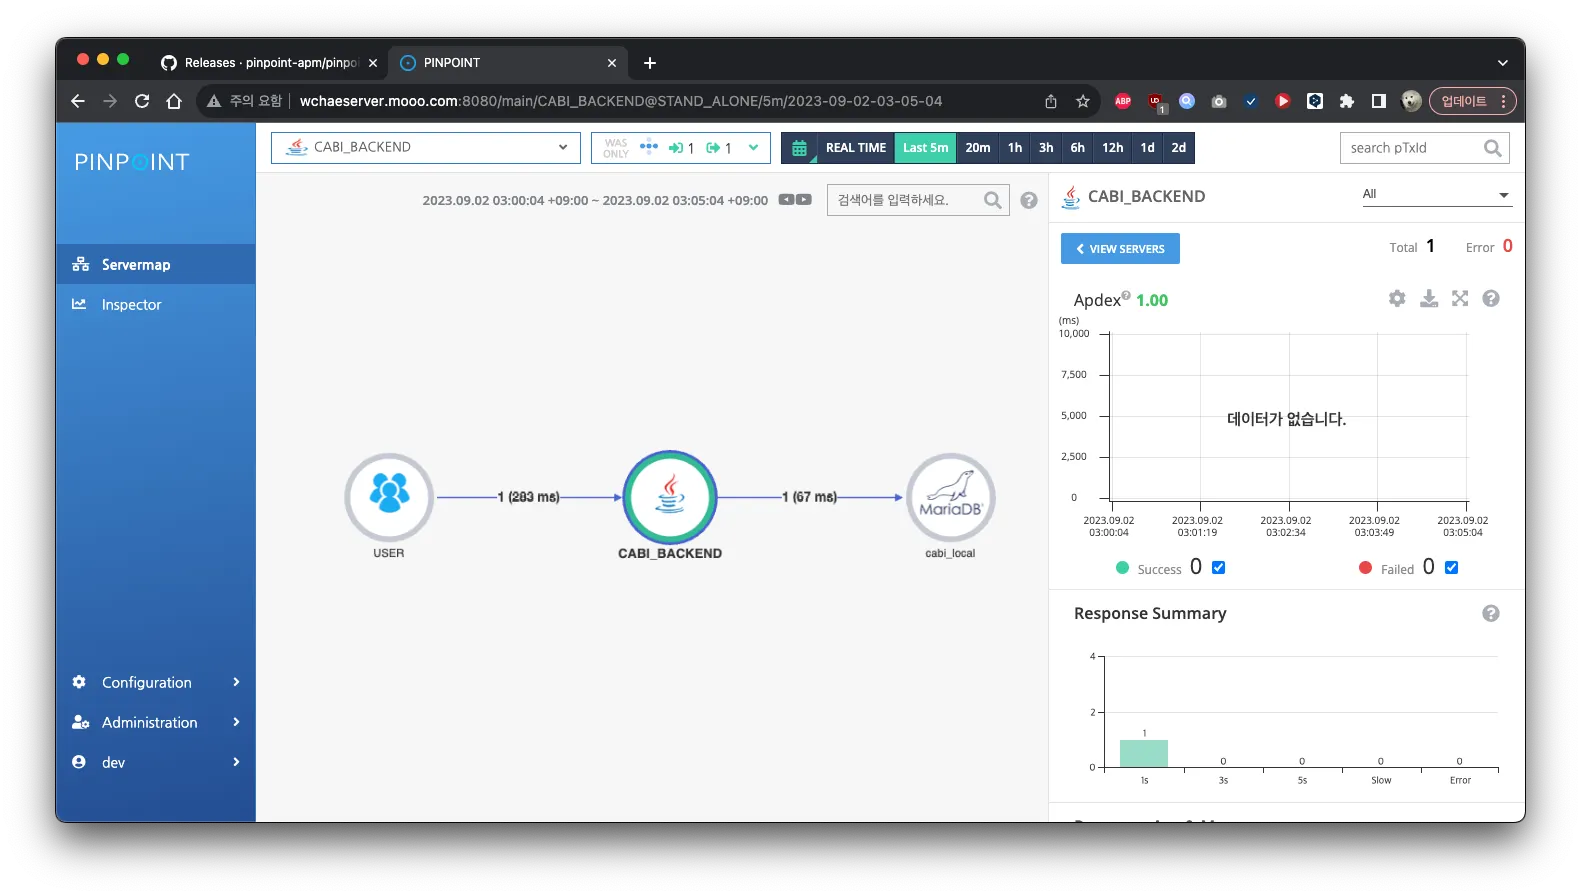Expand scatter chart to full screen
Screen dimensions: 1581x896
click(1460, 298)
